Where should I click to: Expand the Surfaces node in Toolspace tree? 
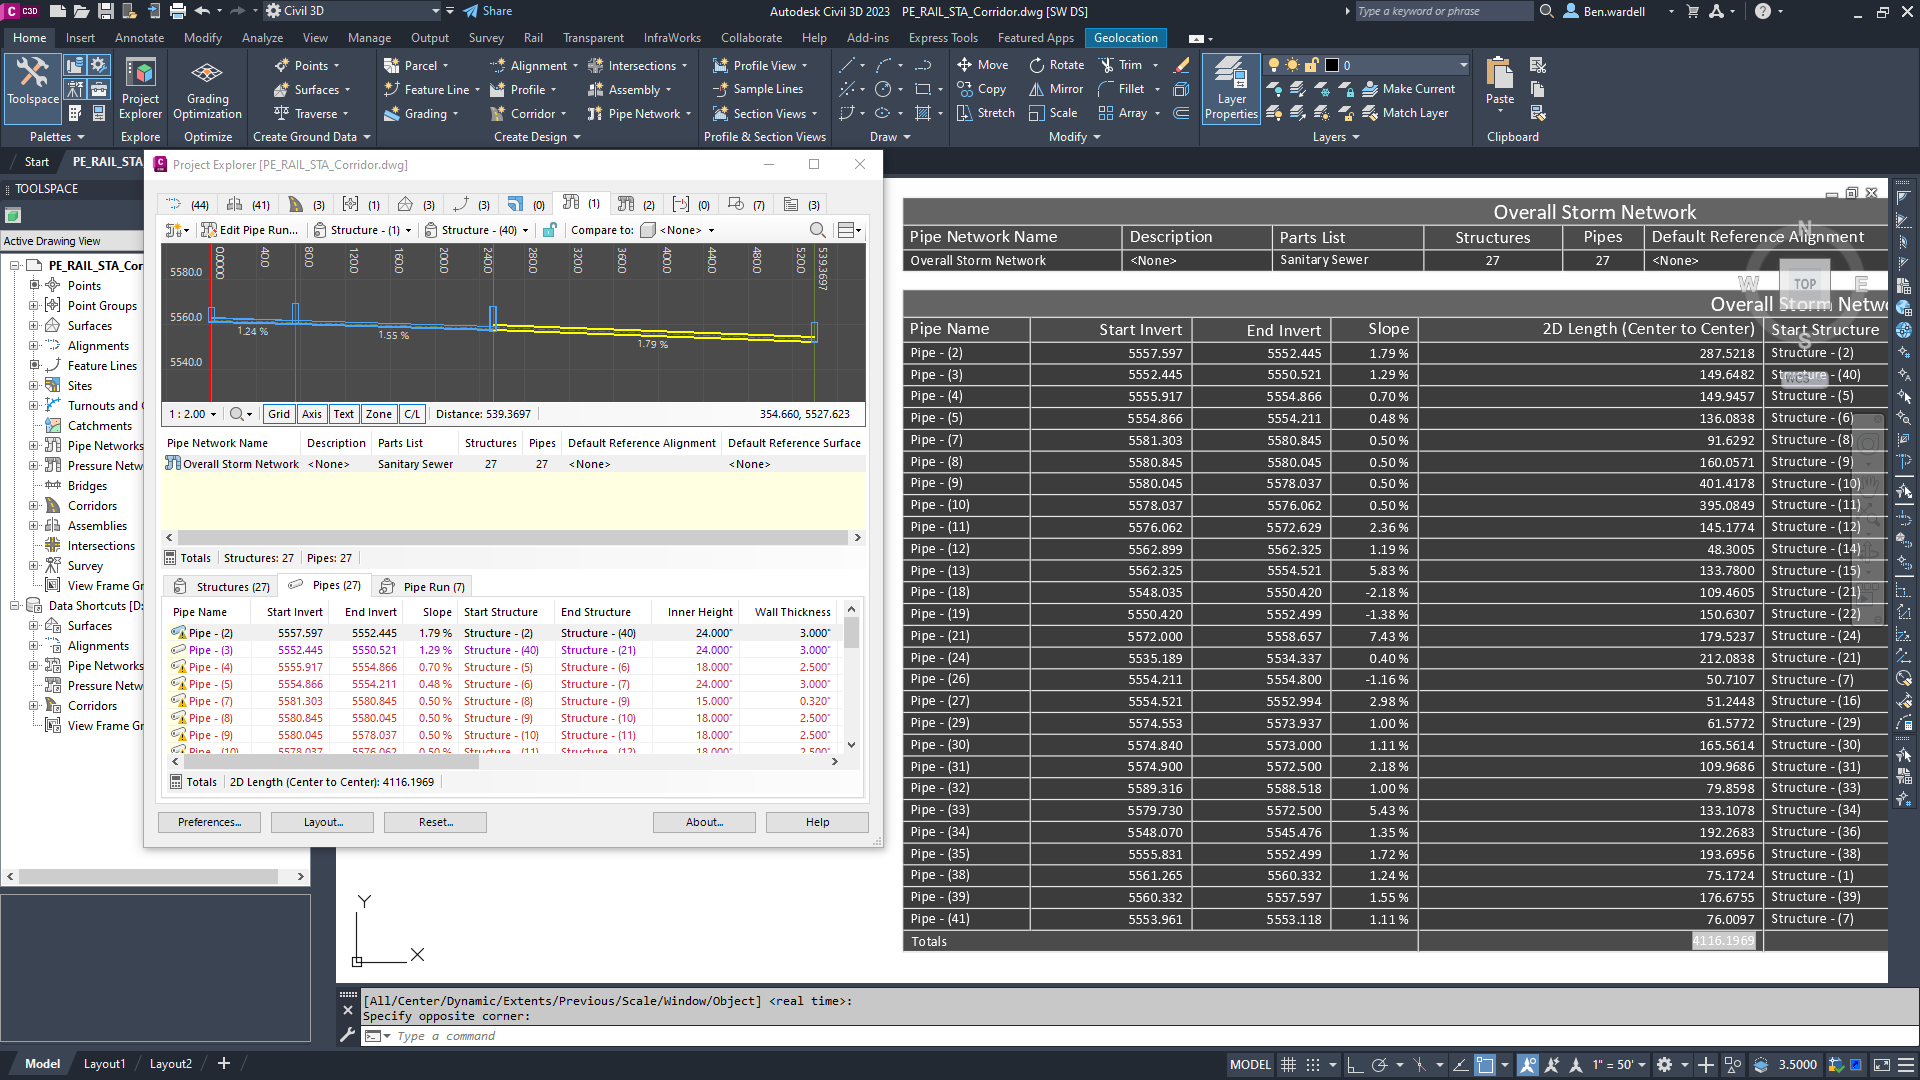[x=33, y=326]
